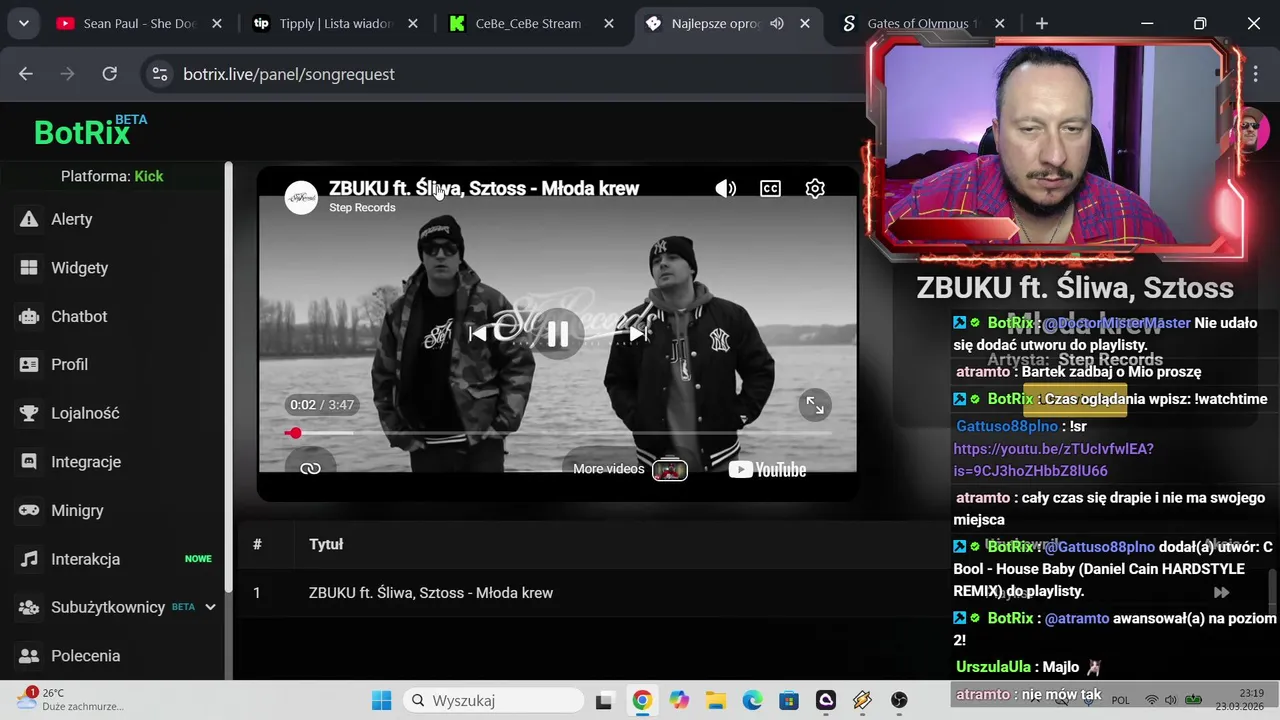Enter fullscreen on the video player
Viewport: 1280px width, 720px height.
815,405
